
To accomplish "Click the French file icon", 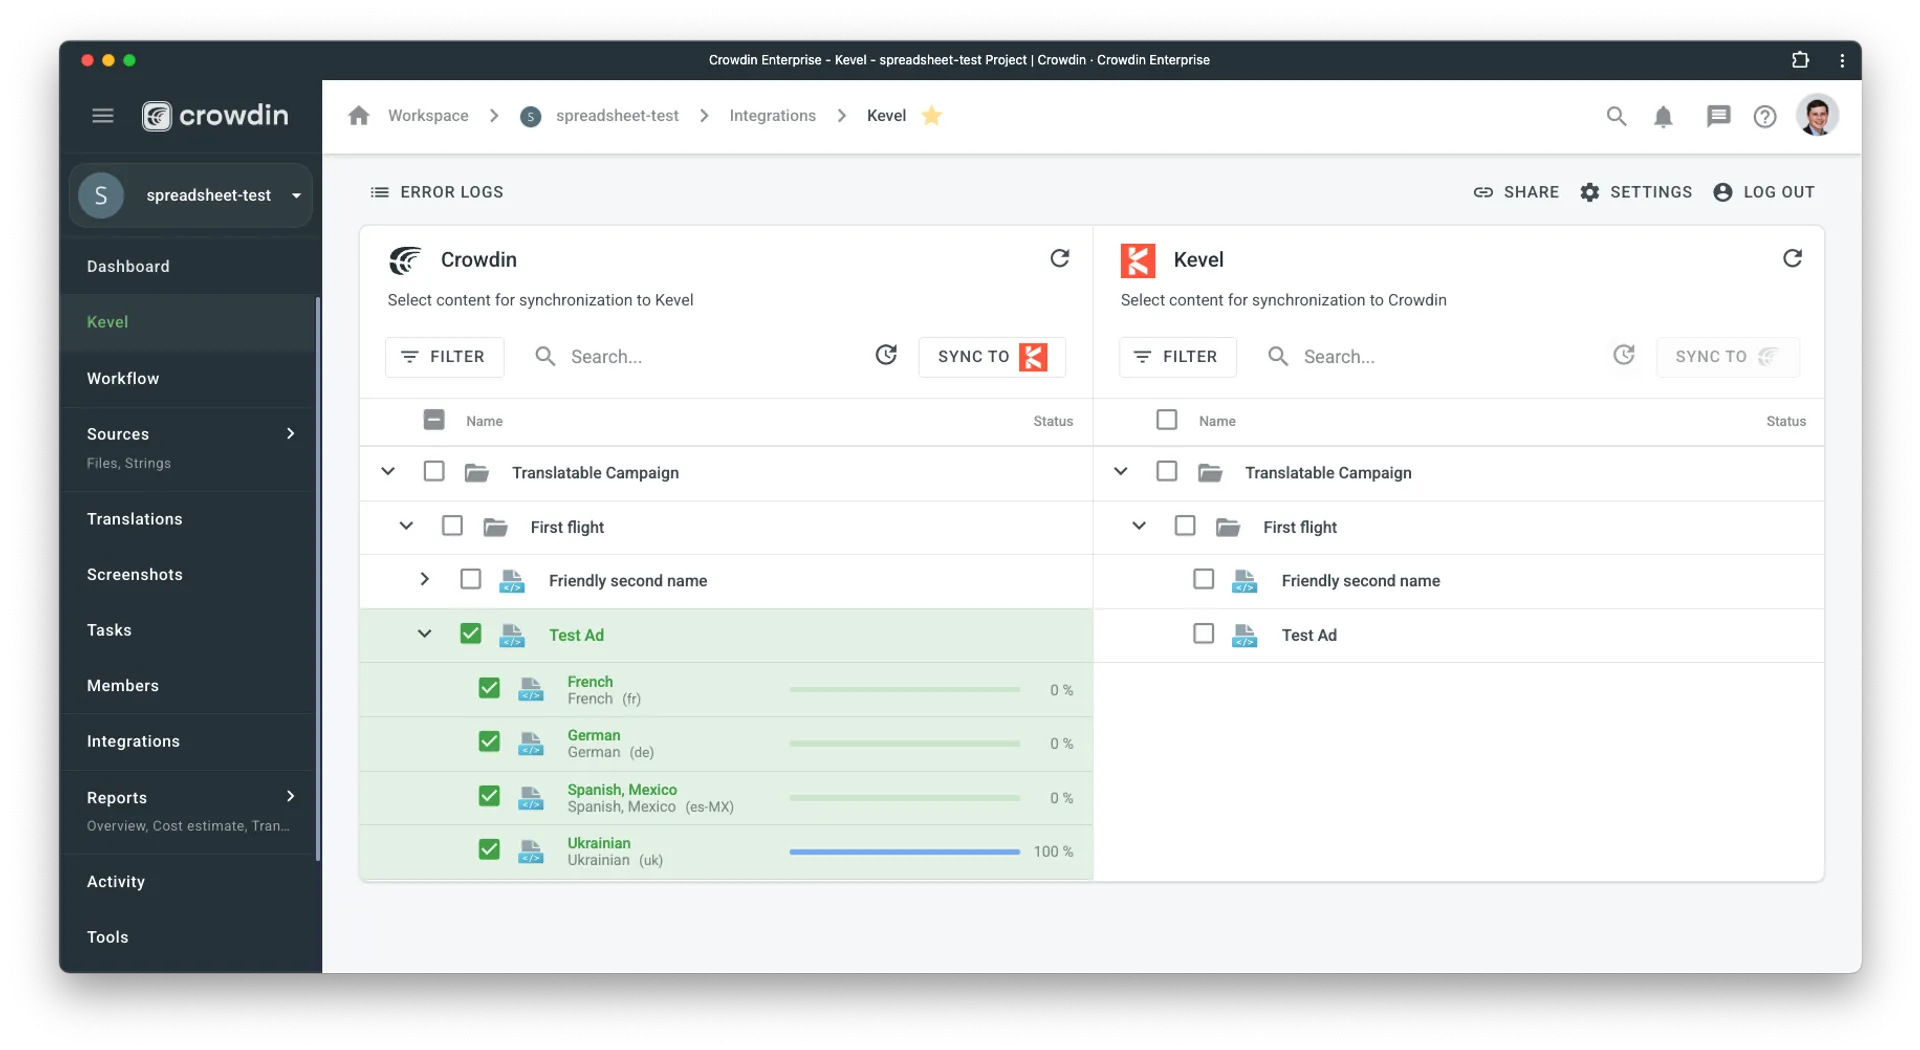I will (531, 689).
